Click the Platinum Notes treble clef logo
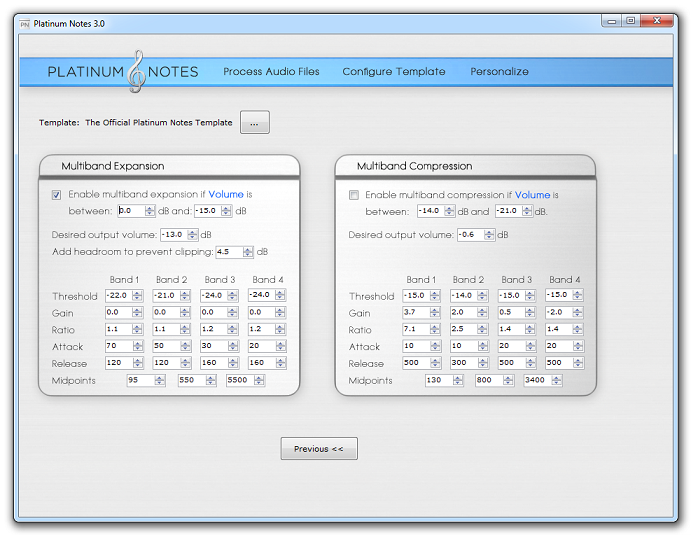This screenshot has height=535, width=691. [x=138, y=70]
